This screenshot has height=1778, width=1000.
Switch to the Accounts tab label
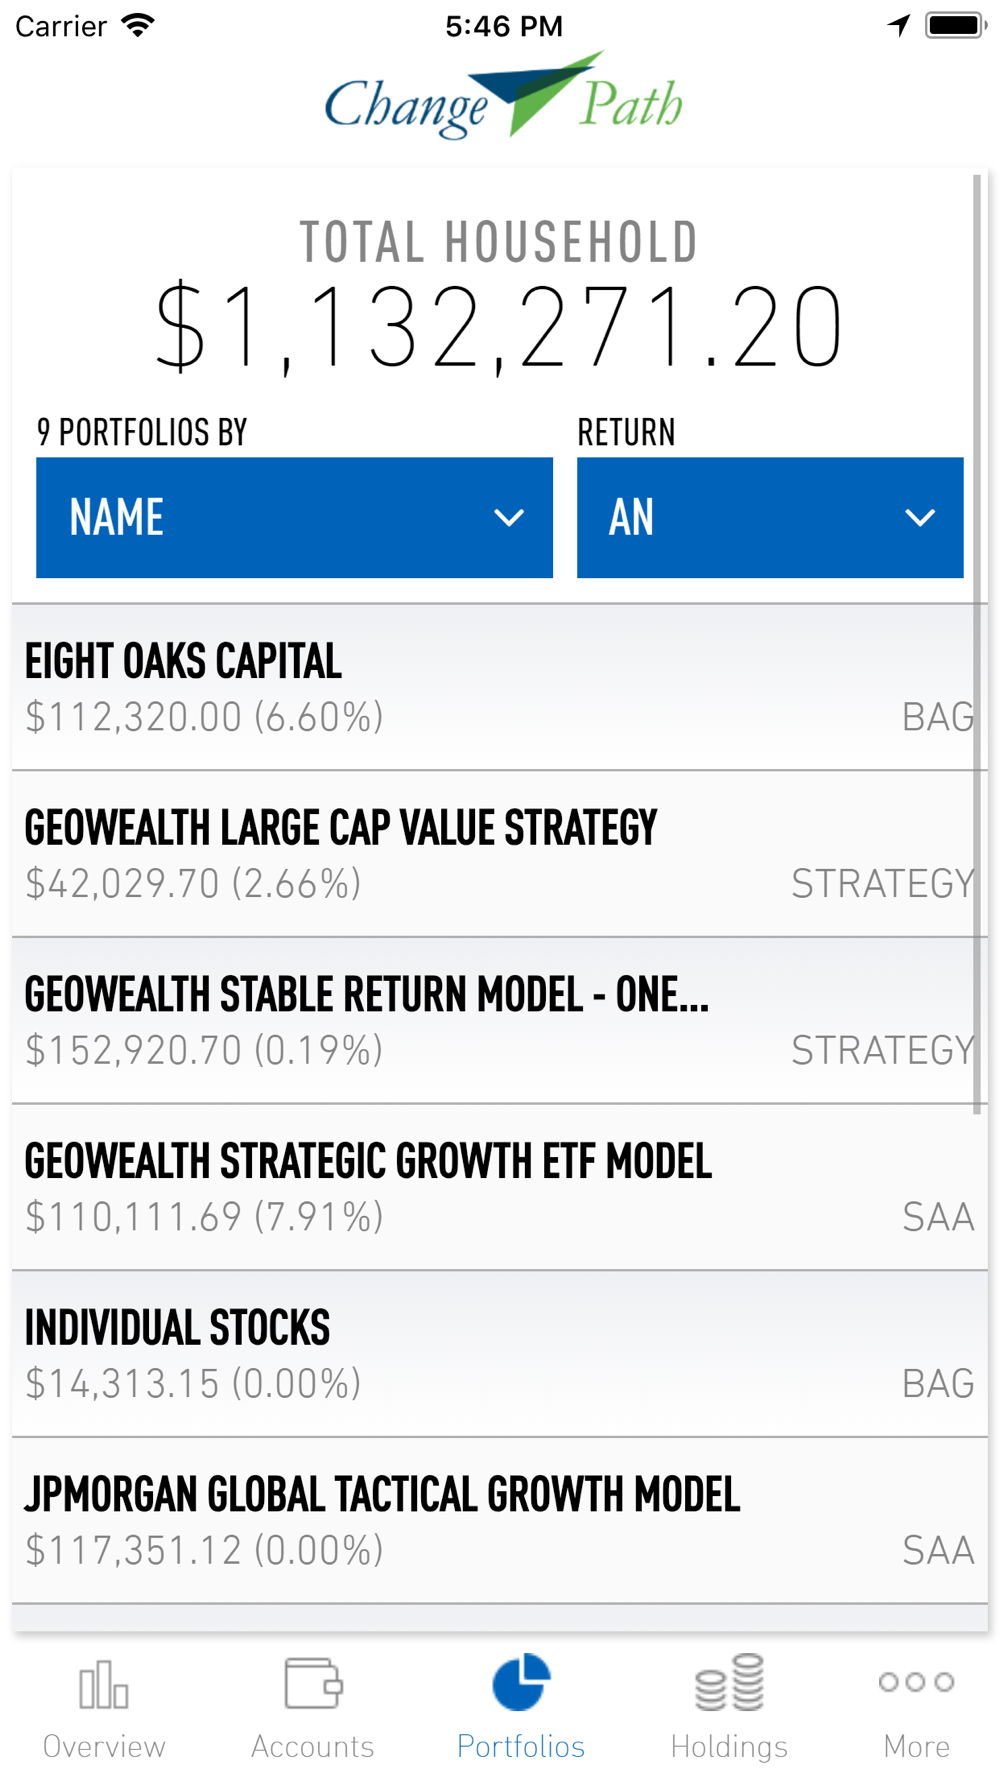click(313, 1746)
